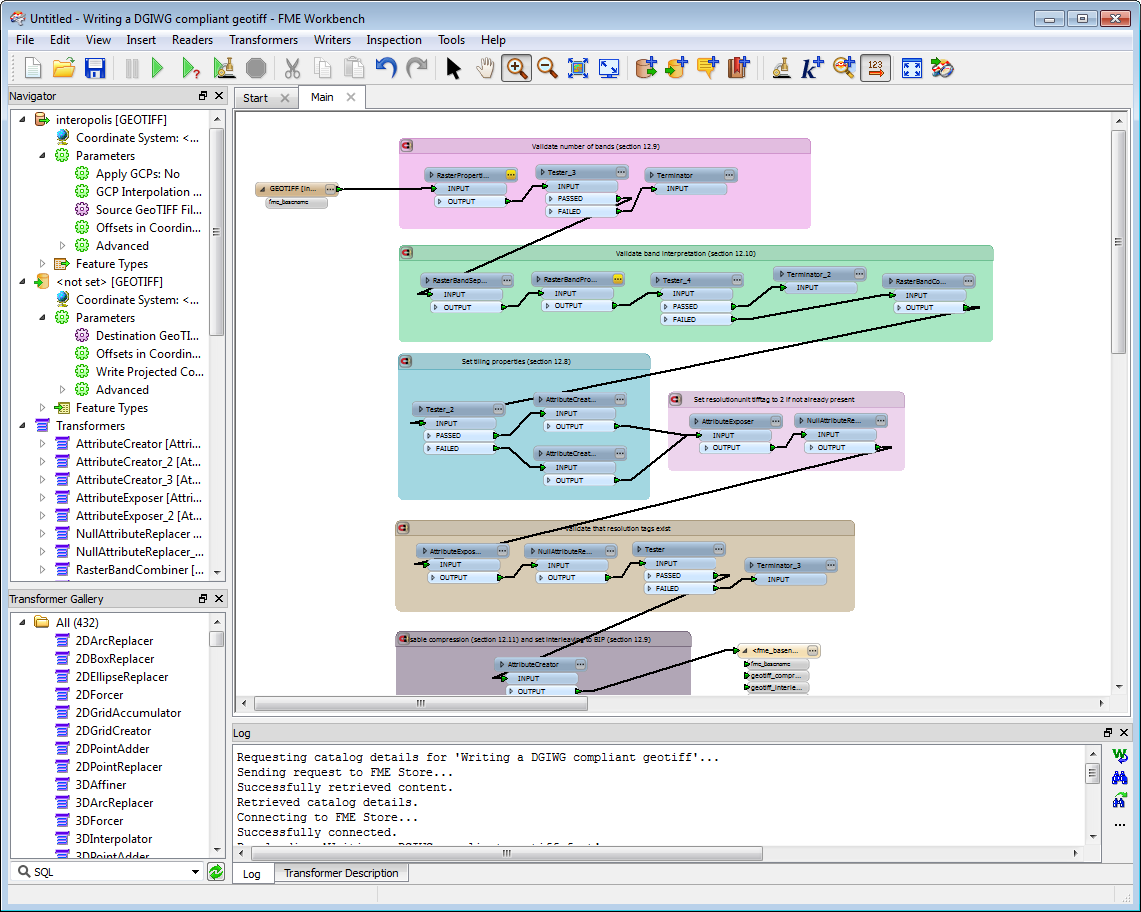Open the SQL search dropdown arrow
The height and width of the screenshot is (912, 1141).
pyautogui.click(x=195, y=871)
